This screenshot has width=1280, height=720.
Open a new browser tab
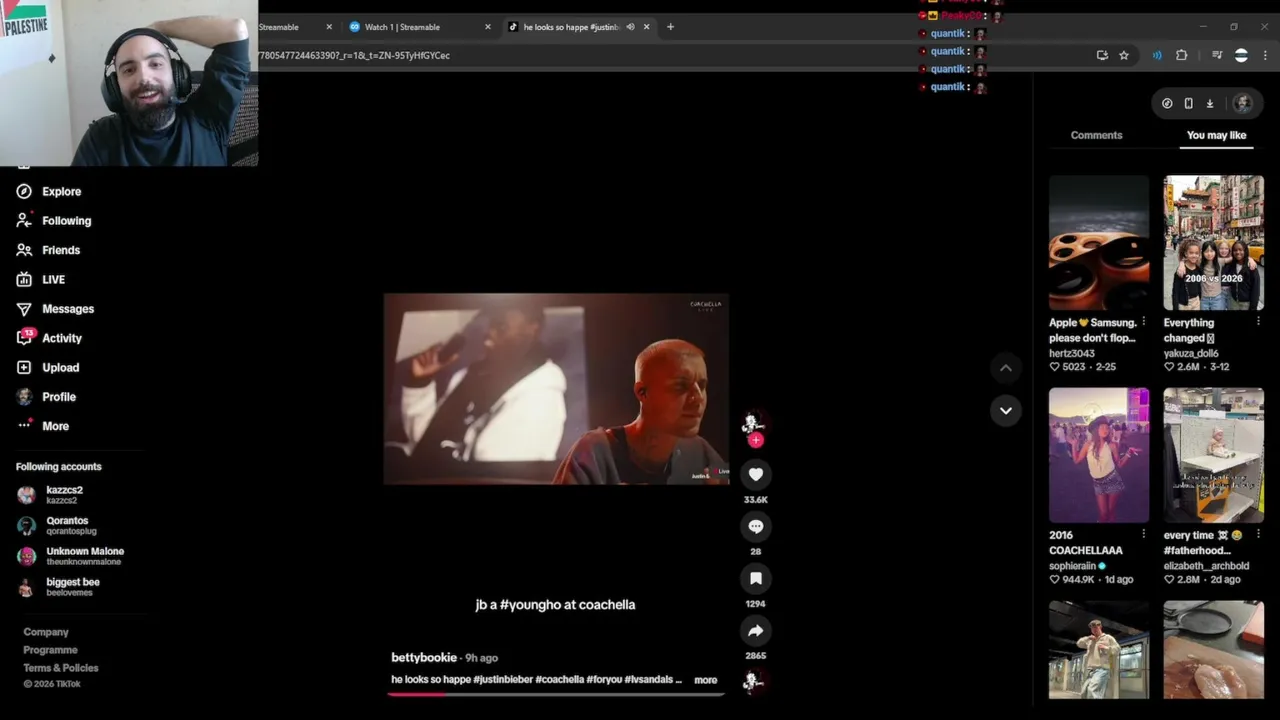click(x=670, y=27)
